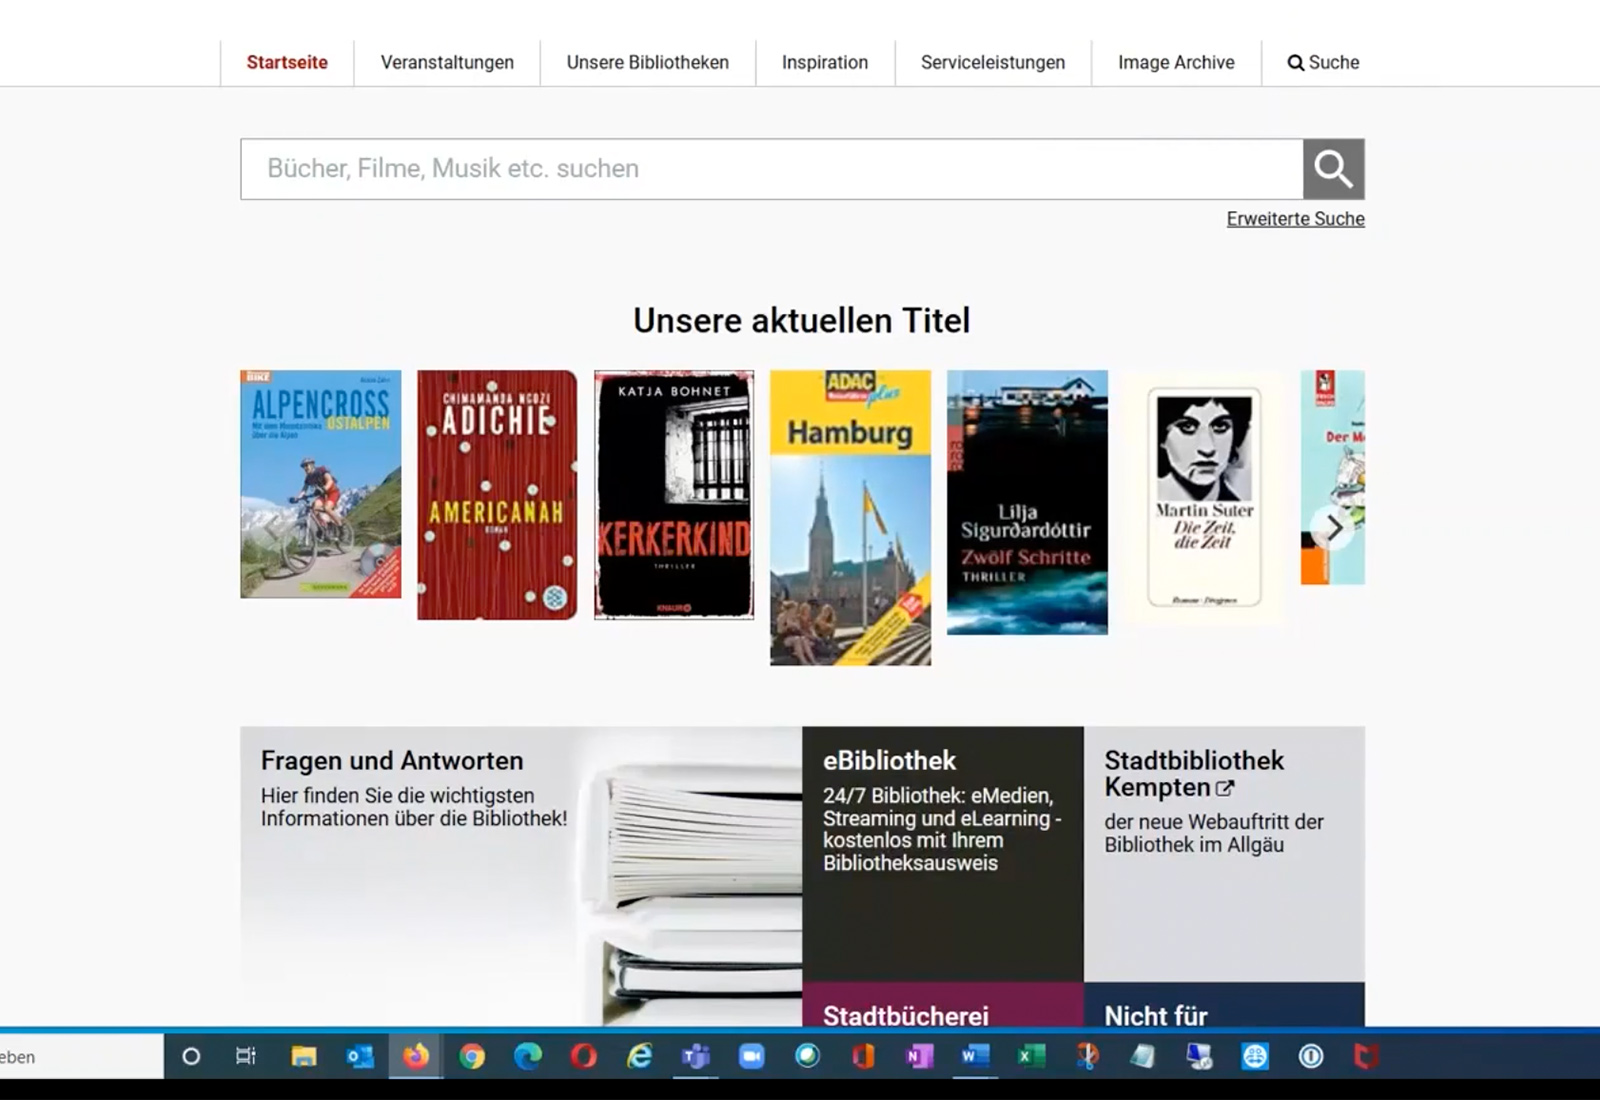Screen dimensions: 1600x1100
Task: Focus the Bücher, Filme, Musik search field
Action: (770, 169)
